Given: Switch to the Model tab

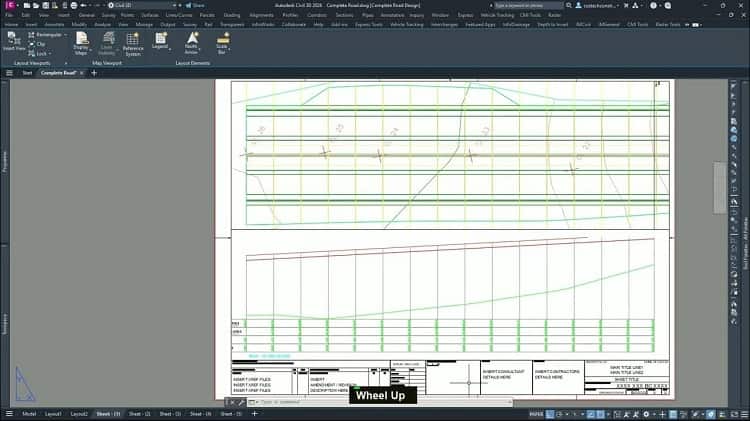Looking at the screenshot, I should pos(29,413).
